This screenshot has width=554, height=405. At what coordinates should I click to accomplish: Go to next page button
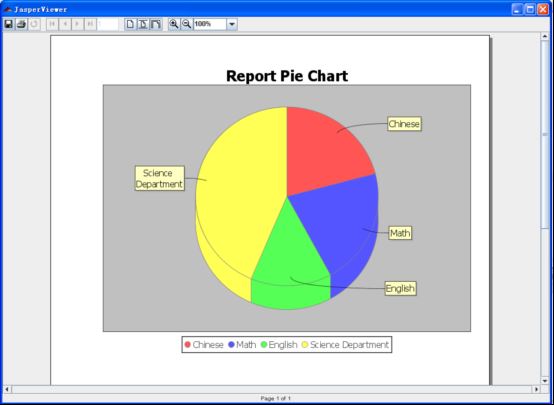click(x=77, y=24)
